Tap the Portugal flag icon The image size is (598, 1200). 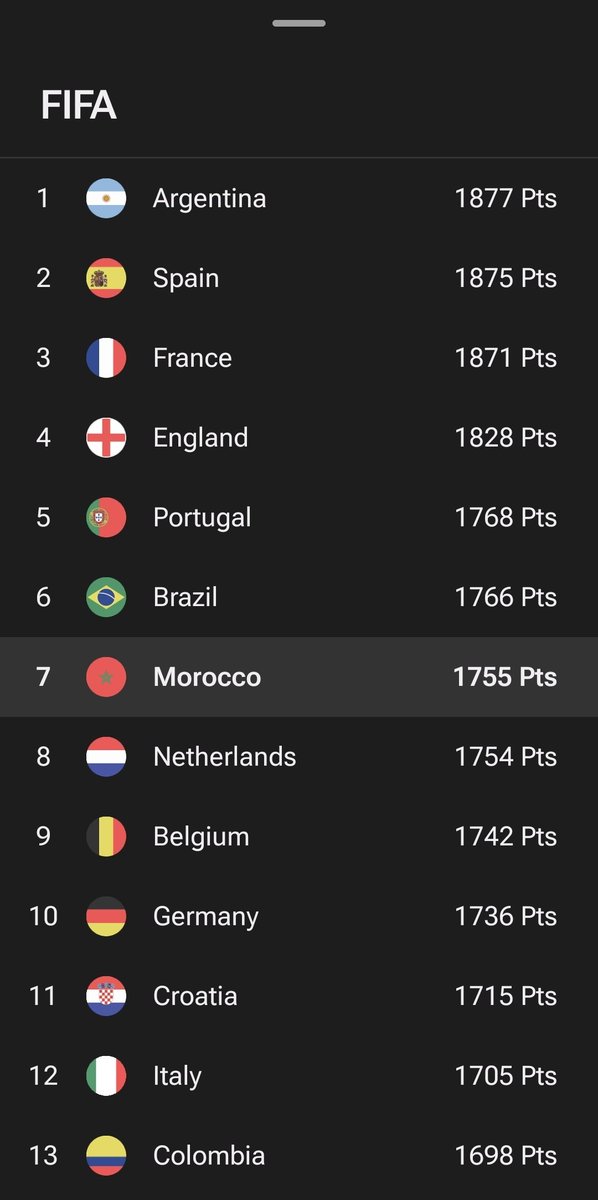[x=106, y=517]
